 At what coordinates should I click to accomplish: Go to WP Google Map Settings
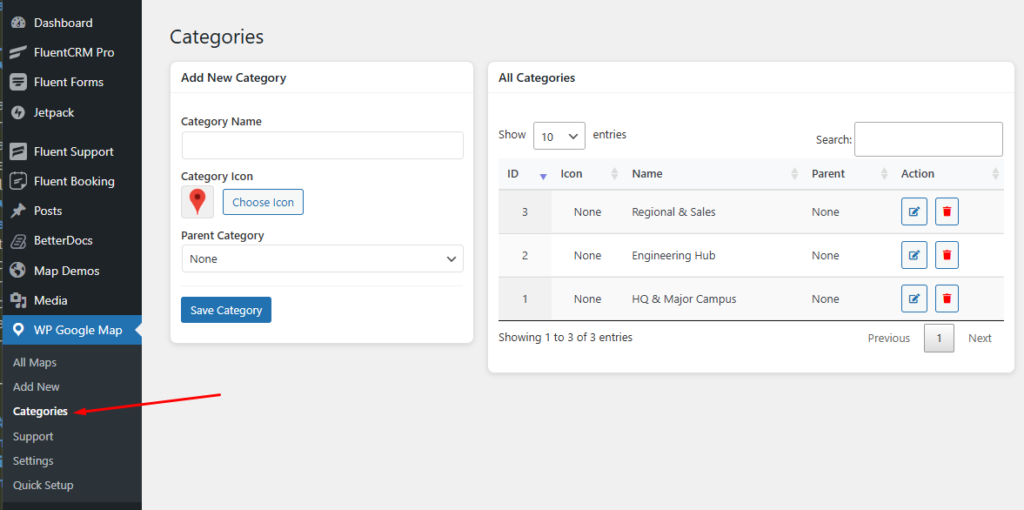[33, 461]
